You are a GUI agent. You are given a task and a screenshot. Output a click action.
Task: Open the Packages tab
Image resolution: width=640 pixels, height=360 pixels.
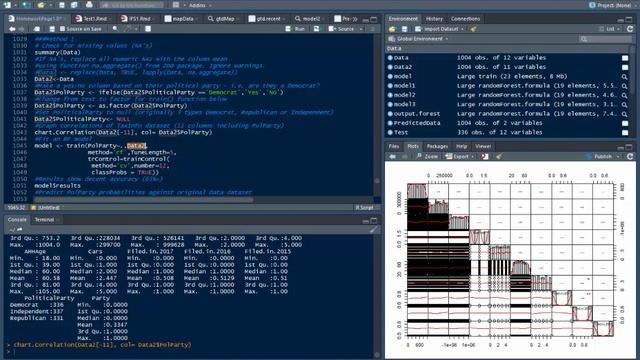pyautogui.click(x=437, y=146)
